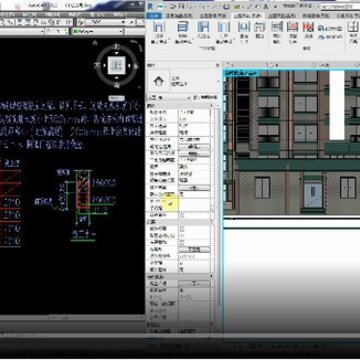Toggle the third checkbox in the second properties group
The width and height of the screenshot is (360, 360).
click(182, 242)
